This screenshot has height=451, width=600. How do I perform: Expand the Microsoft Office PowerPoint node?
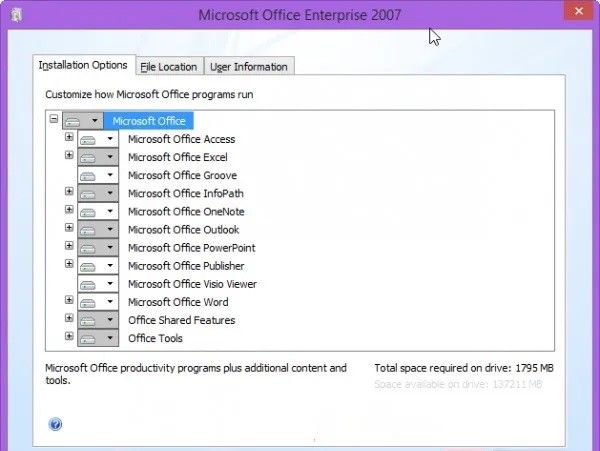click(69, 245)
